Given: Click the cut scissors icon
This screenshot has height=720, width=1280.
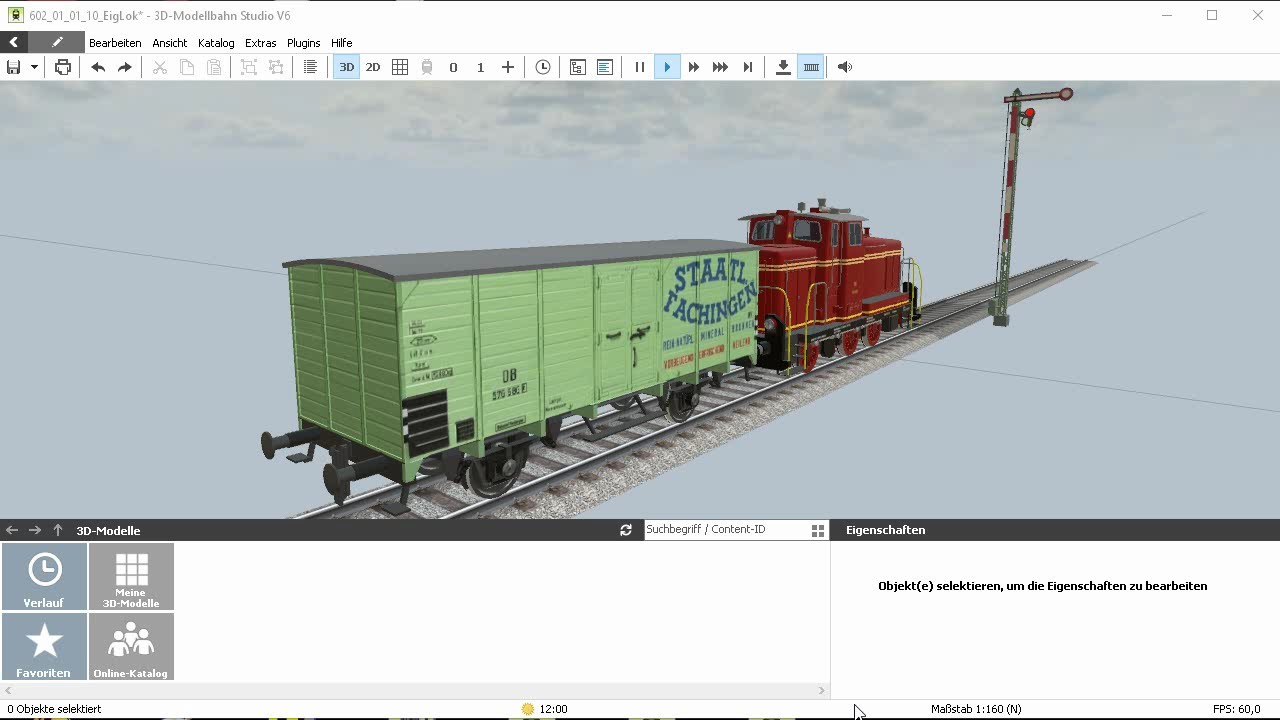Looking at the screenshot, I should (x=160, y=67).
